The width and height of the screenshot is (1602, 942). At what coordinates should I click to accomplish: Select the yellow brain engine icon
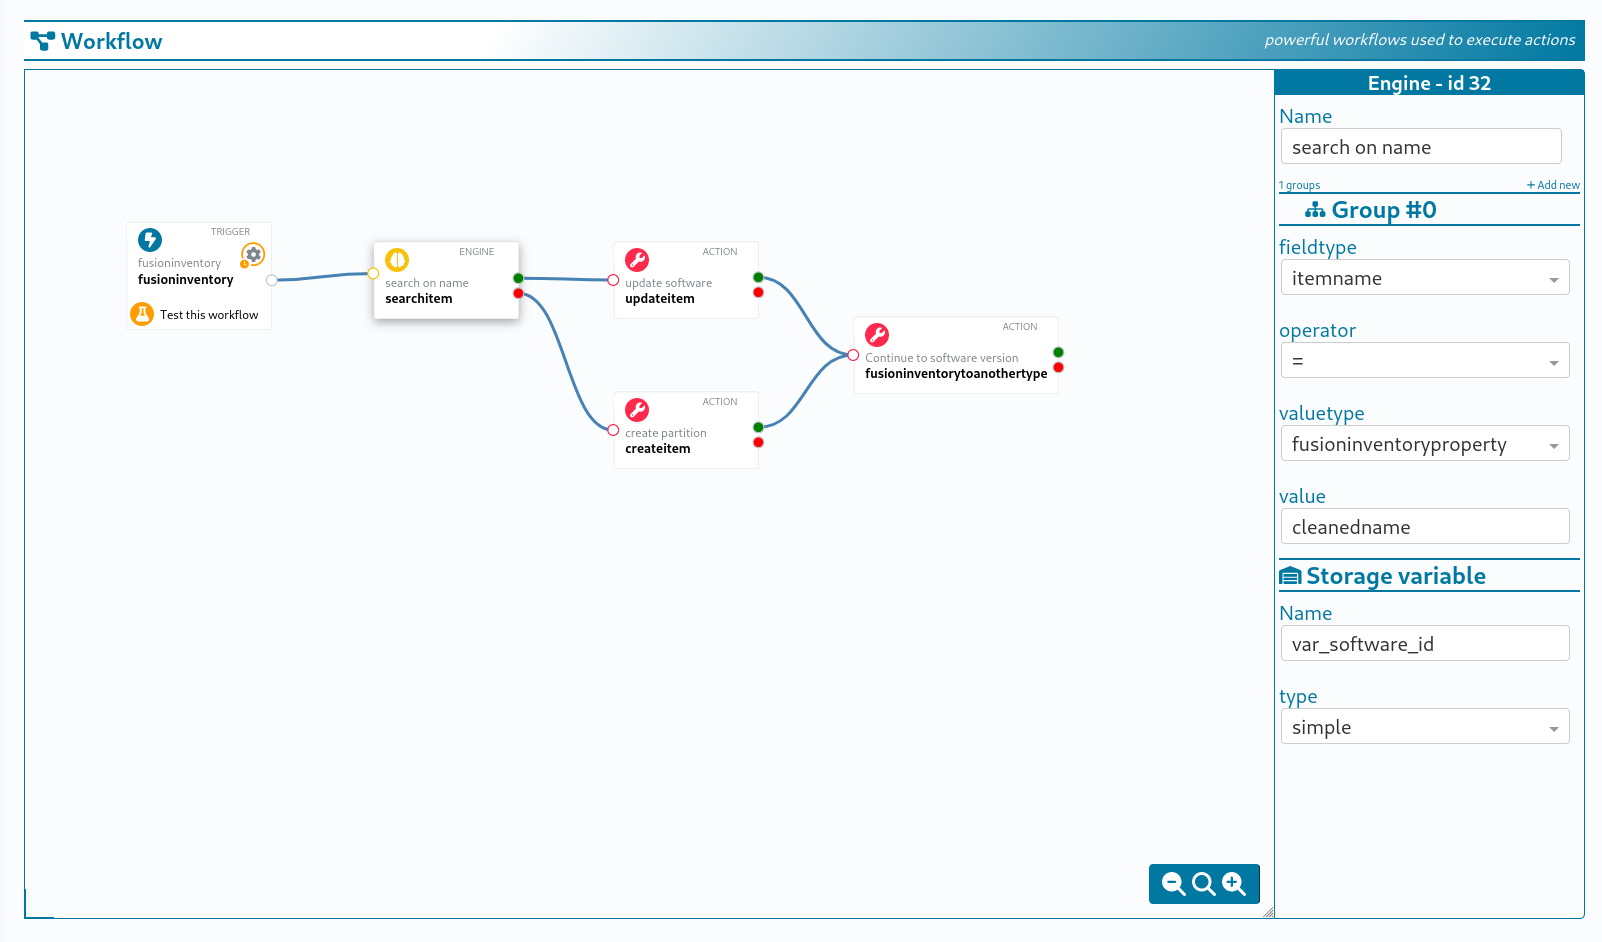tap(397, 260)
